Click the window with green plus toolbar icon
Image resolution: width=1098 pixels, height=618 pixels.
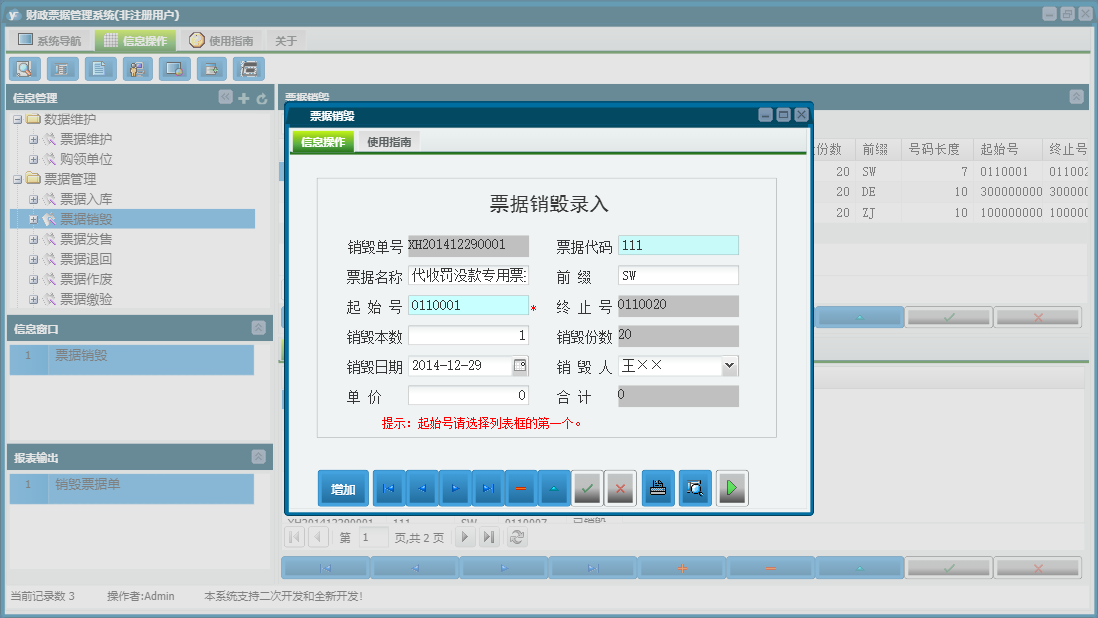coord(211,69)
